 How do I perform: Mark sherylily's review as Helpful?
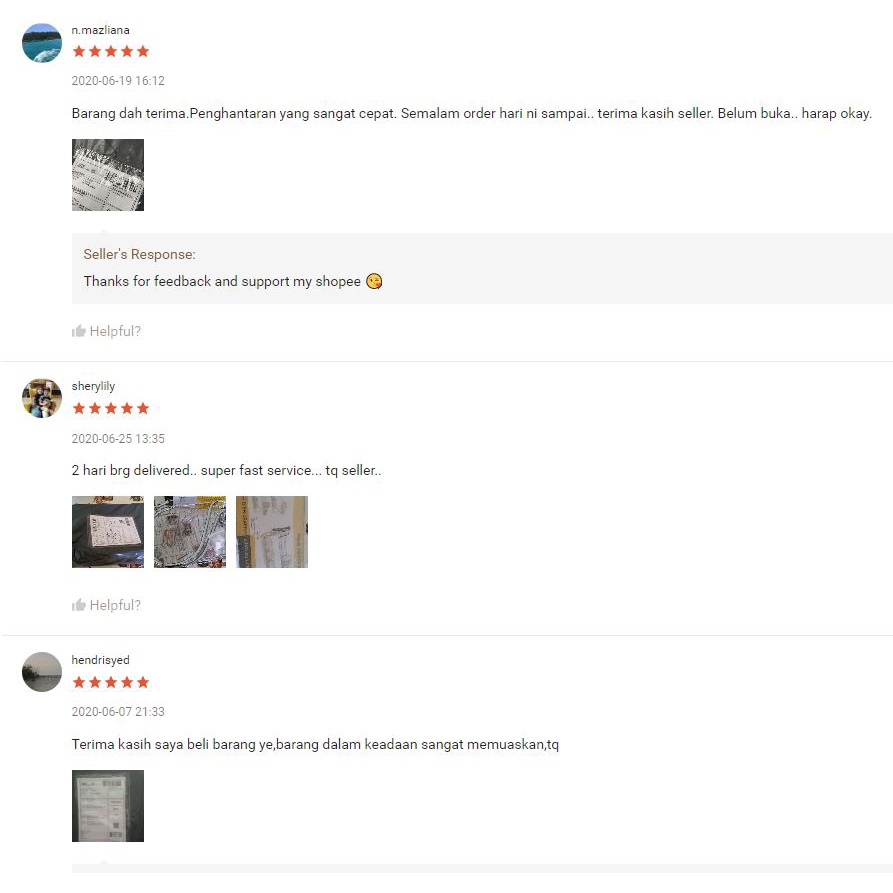coord(106,605)
